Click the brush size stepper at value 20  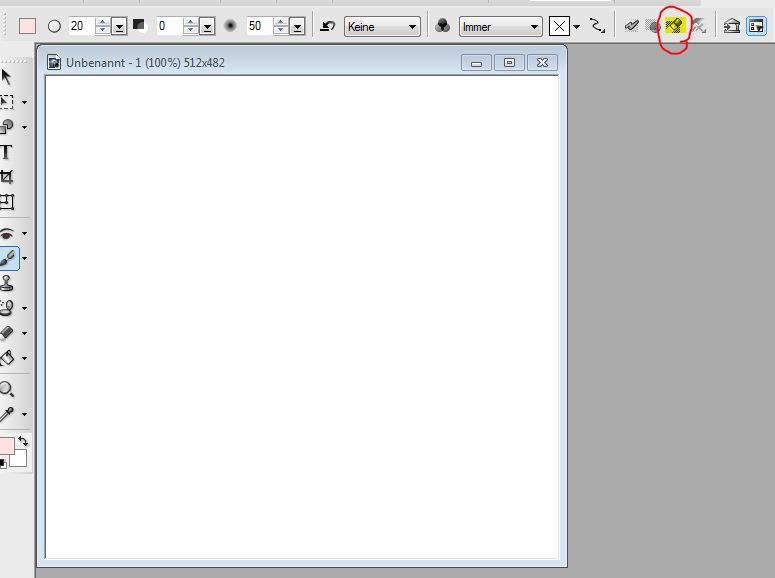coord(102,26)
